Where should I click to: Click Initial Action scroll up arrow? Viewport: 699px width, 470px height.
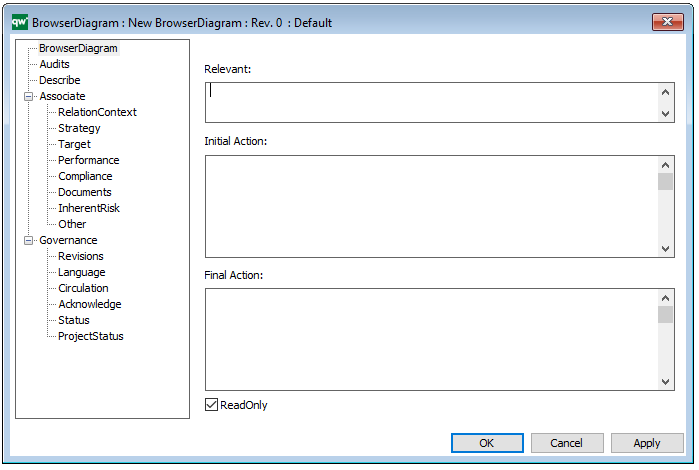click(666, 165)
